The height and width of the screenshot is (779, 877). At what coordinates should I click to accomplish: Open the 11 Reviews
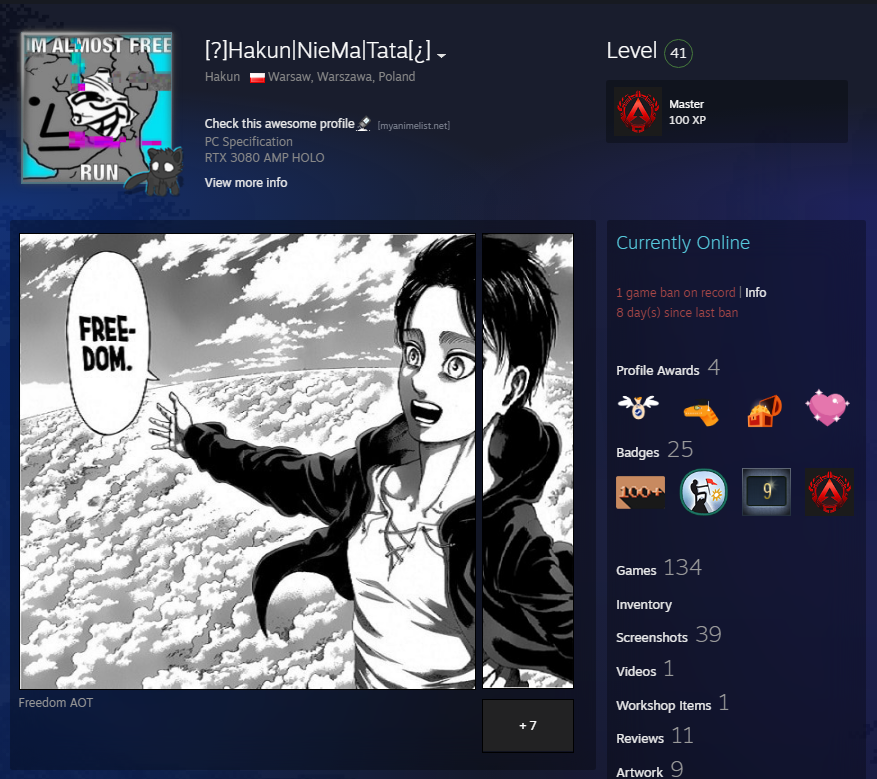[654, 737]
